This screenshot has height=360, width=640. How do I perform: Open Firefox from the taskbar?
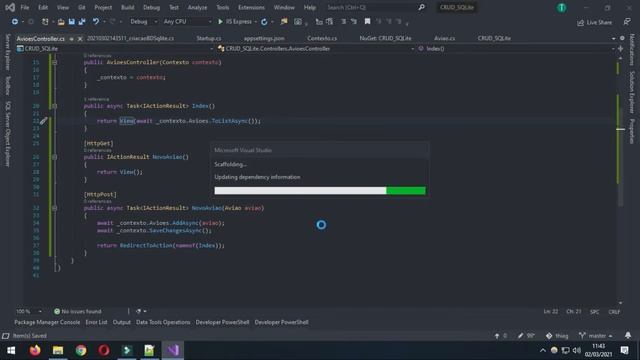[x=35, y=350]
